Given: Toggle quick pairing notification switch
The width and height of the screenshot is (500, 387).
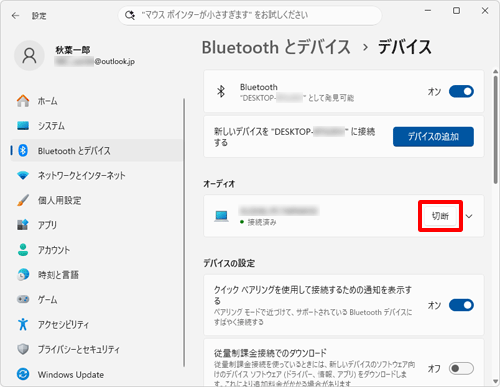Looking at the screenshot, I should [x=461, y=305].
